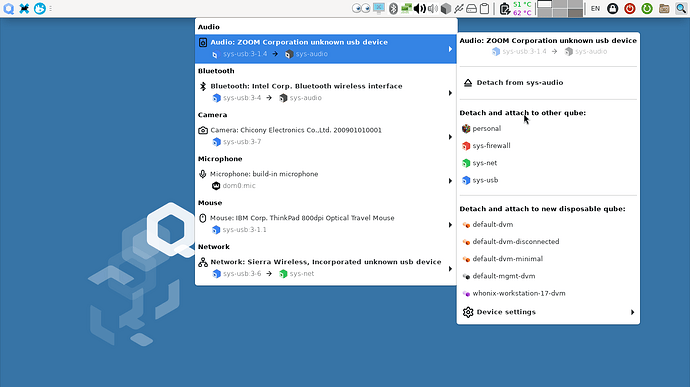Open Device settings

coord(548,312)
